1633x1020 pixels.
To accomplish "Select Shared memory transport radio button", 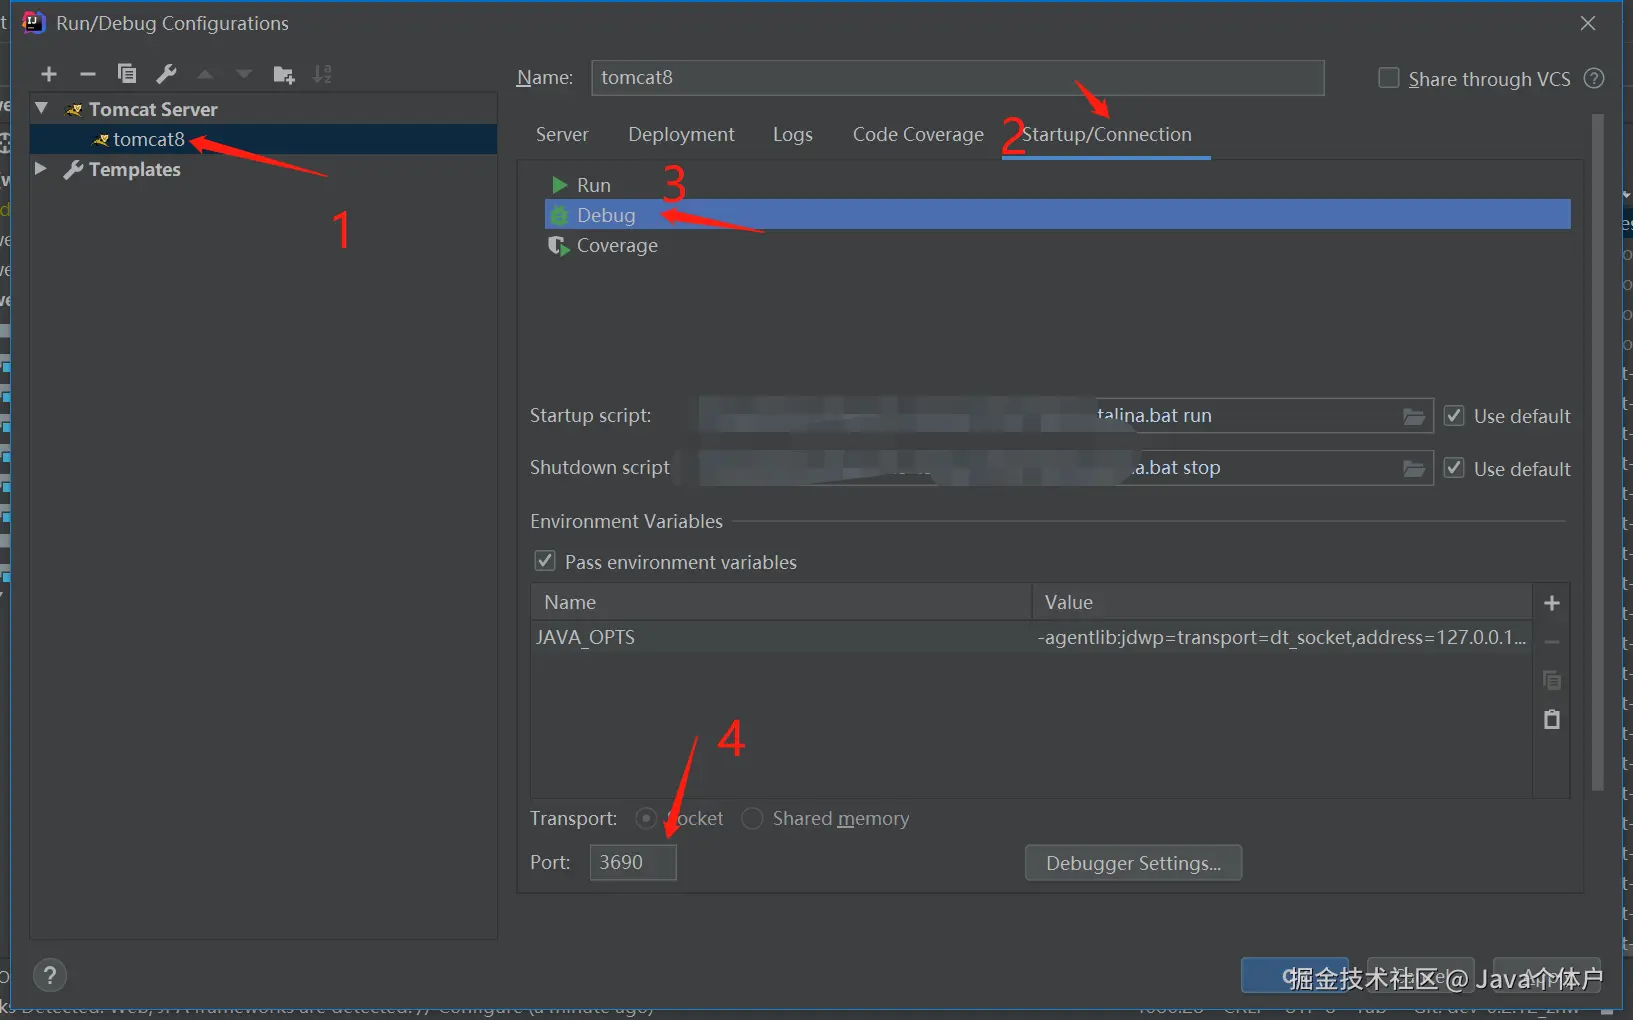I will tap(752, 819).
